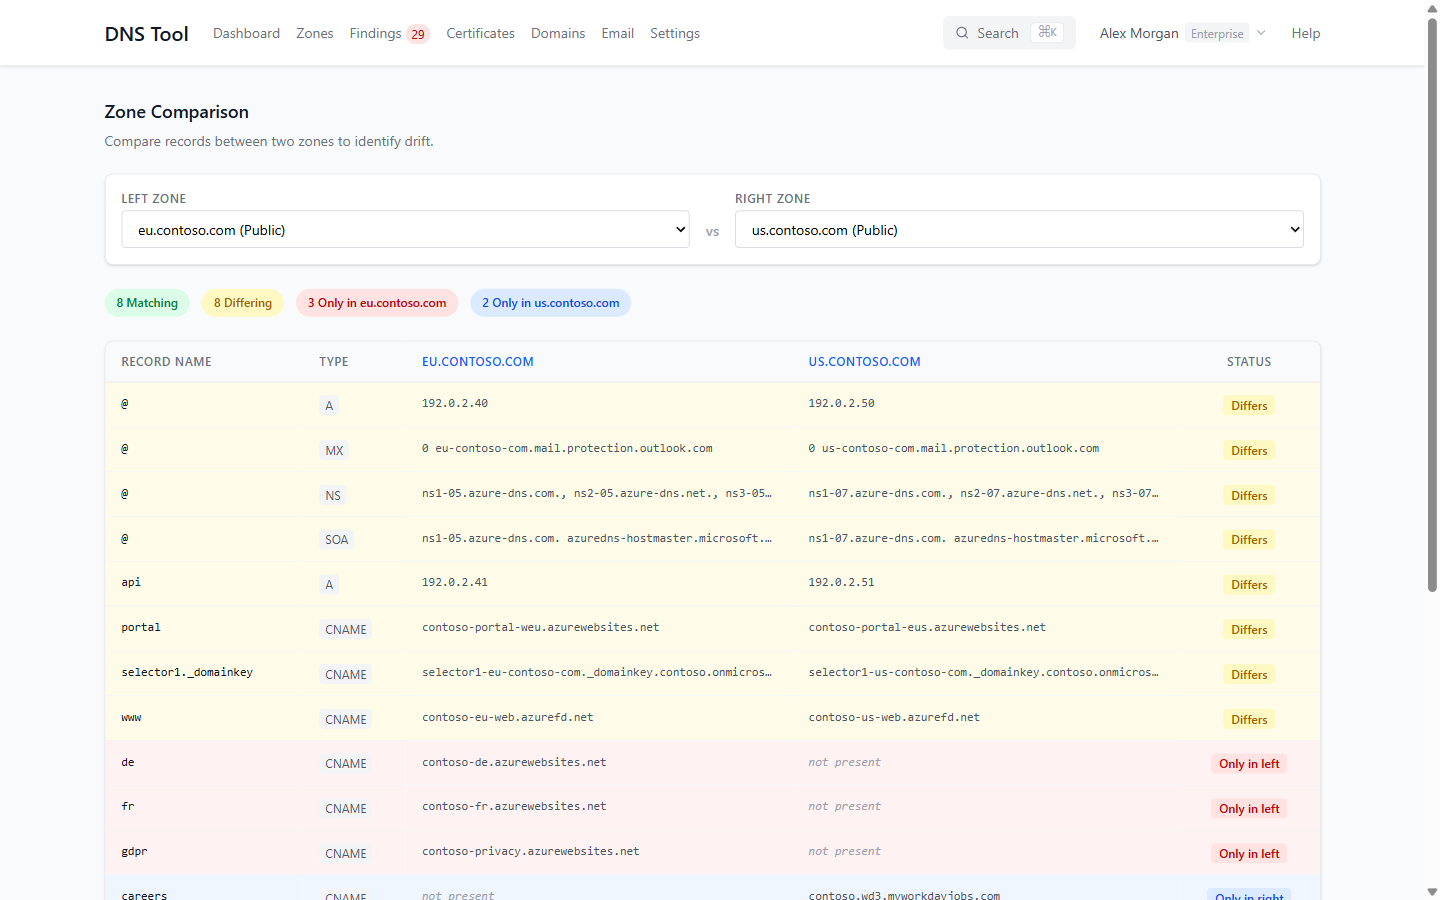Click contoso-privacy.azurewebsites.net value
This screenshot has width=1440, height=900.
tap(531, 851)
